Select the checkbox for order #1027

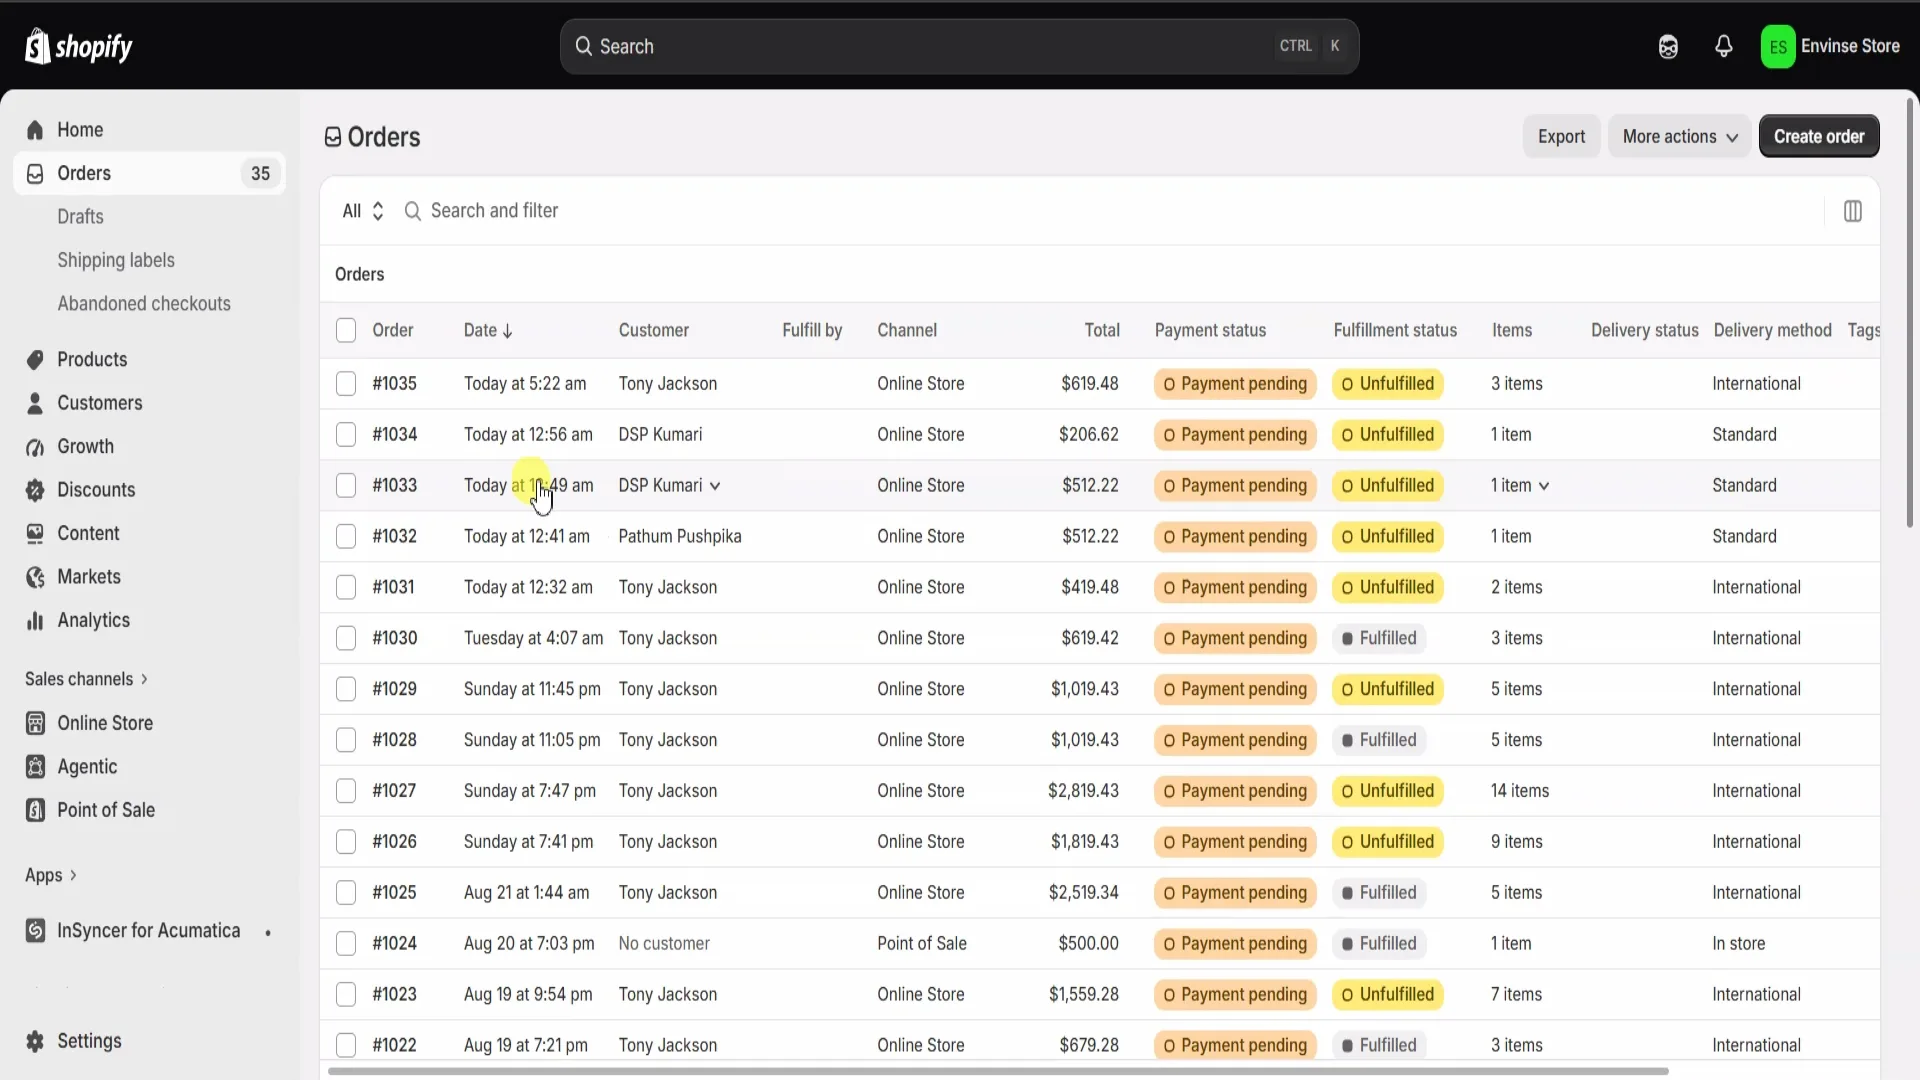click(346, 791)
